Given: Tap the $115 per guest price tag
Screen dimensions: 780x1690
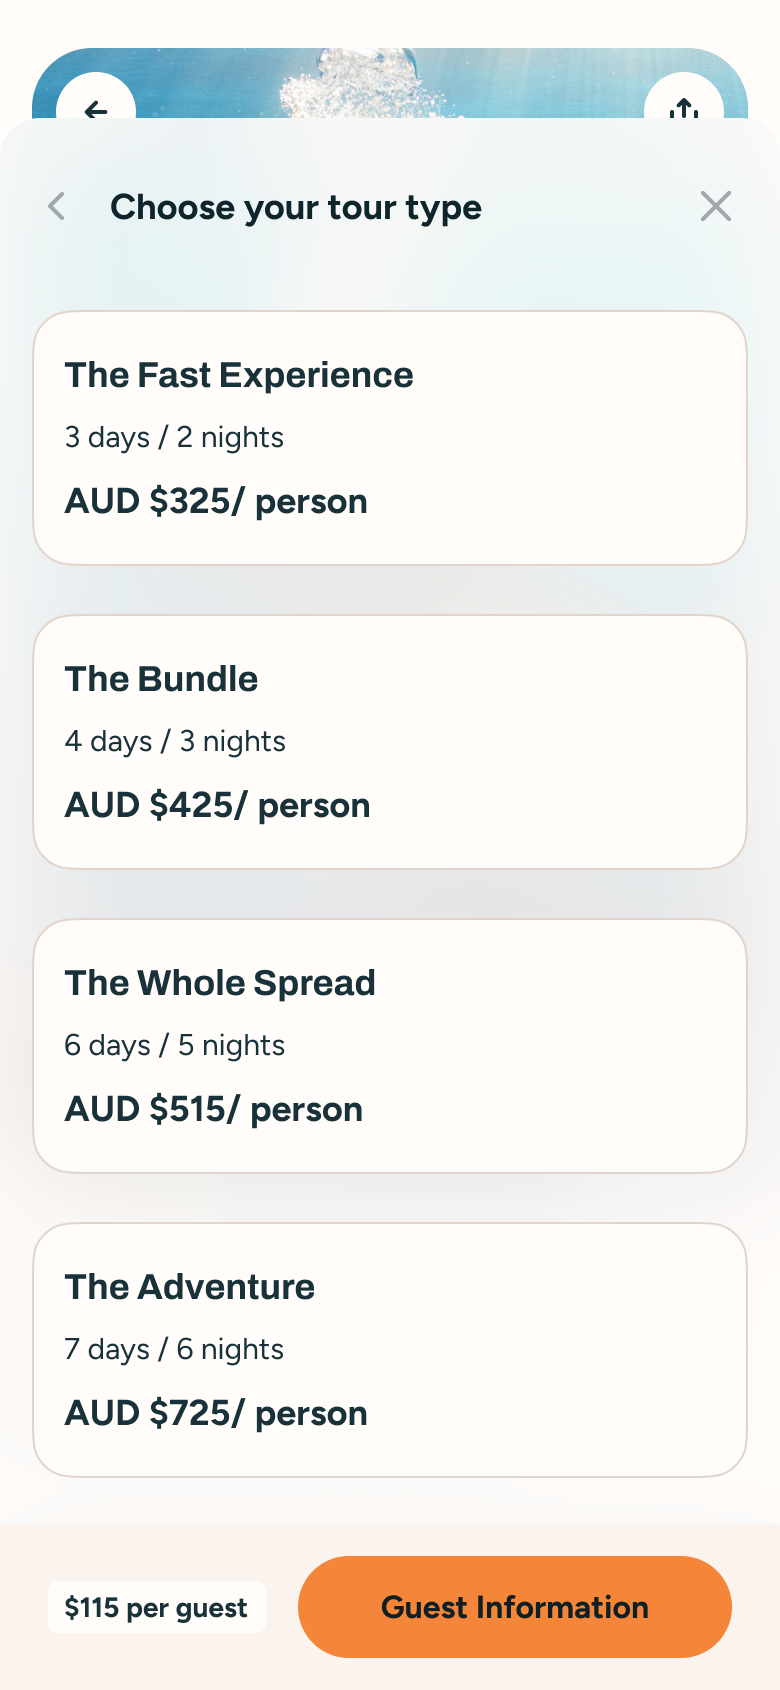Looking at the screenshot, I should coord(156,1607).
